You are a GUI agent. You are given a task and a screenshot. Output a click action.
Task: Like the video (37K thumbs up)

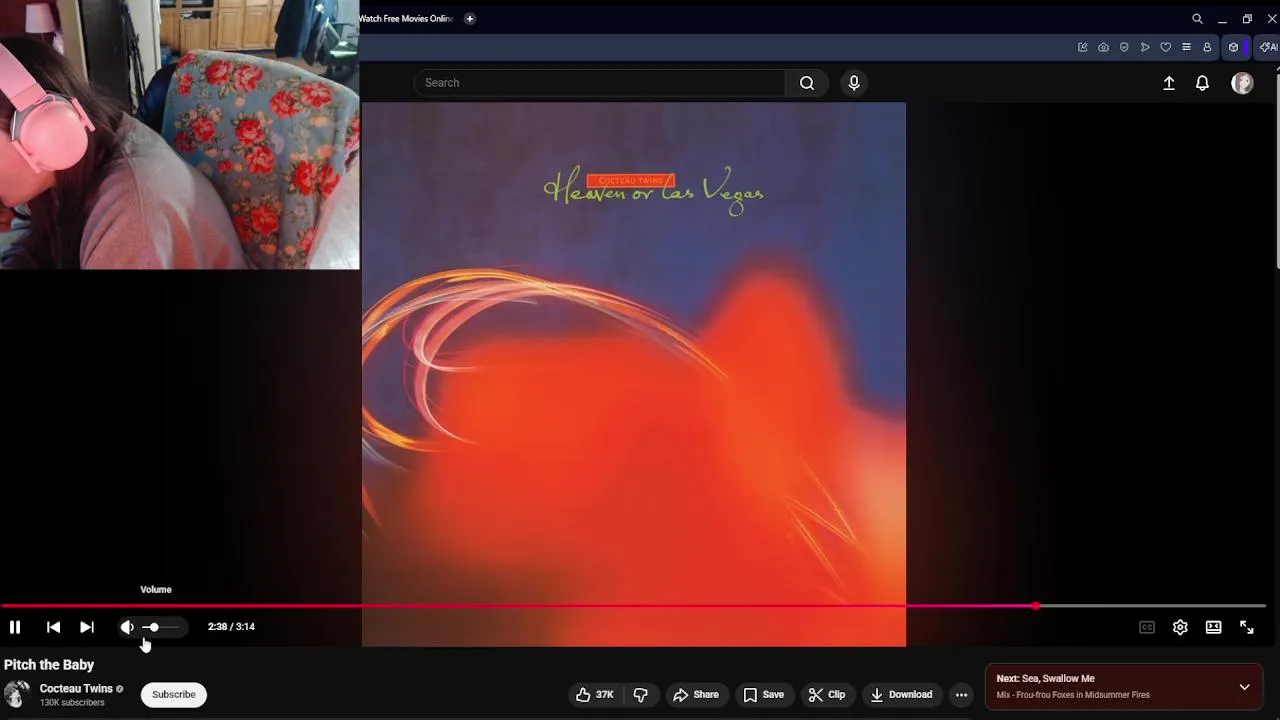[594, 695]
